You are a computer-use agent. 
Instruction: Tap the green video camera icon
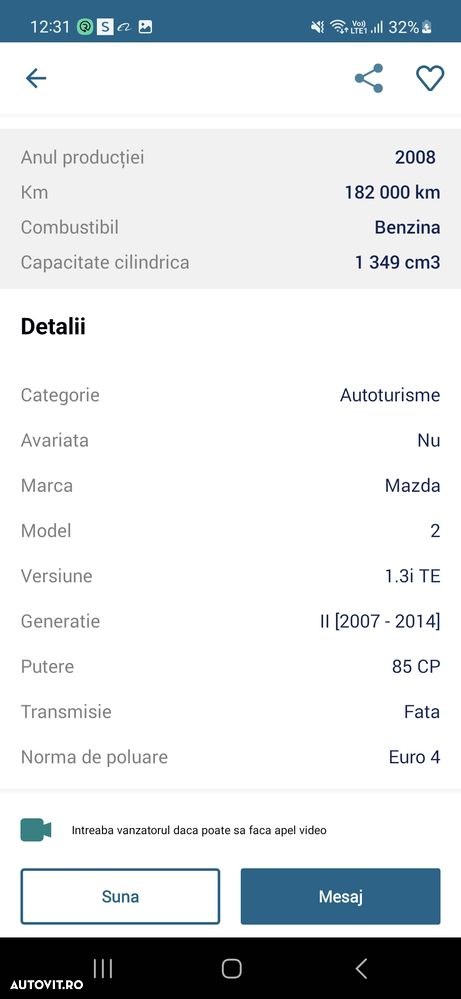coord(36,830)
